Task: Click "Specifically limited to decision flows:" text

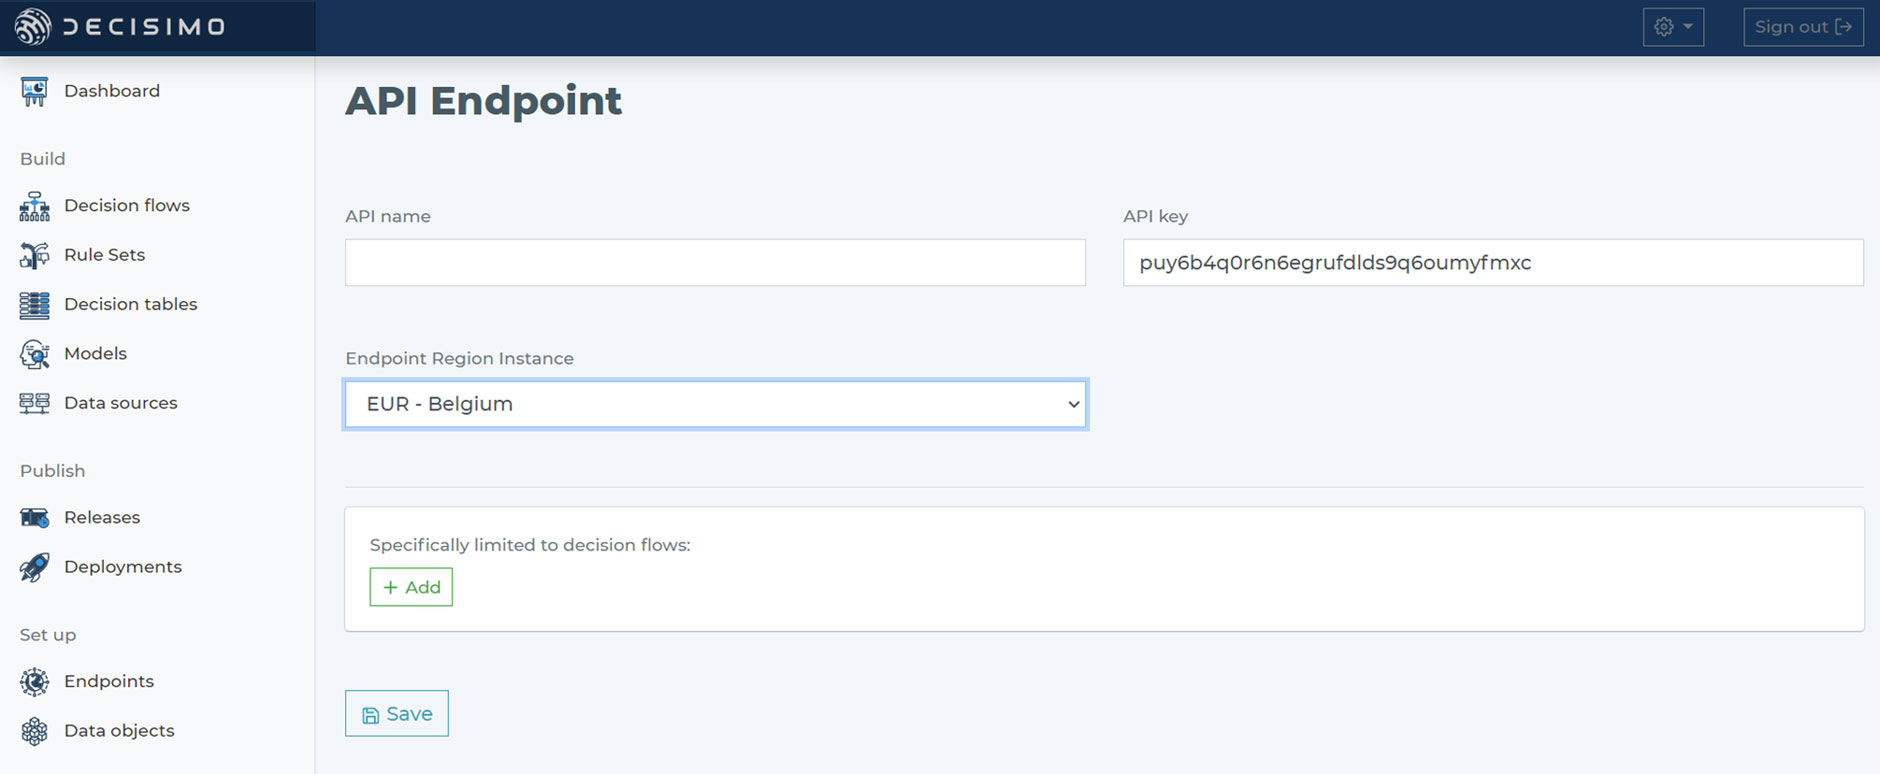Action: point(530,545)
